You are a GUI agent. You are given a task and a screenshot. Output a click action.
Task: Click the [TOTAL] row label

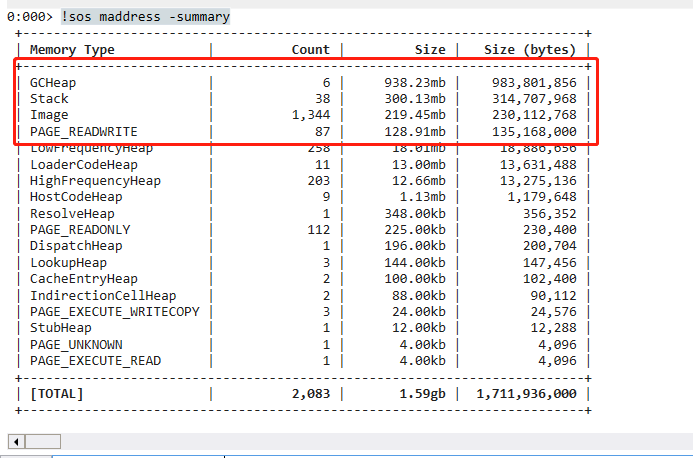57,394
